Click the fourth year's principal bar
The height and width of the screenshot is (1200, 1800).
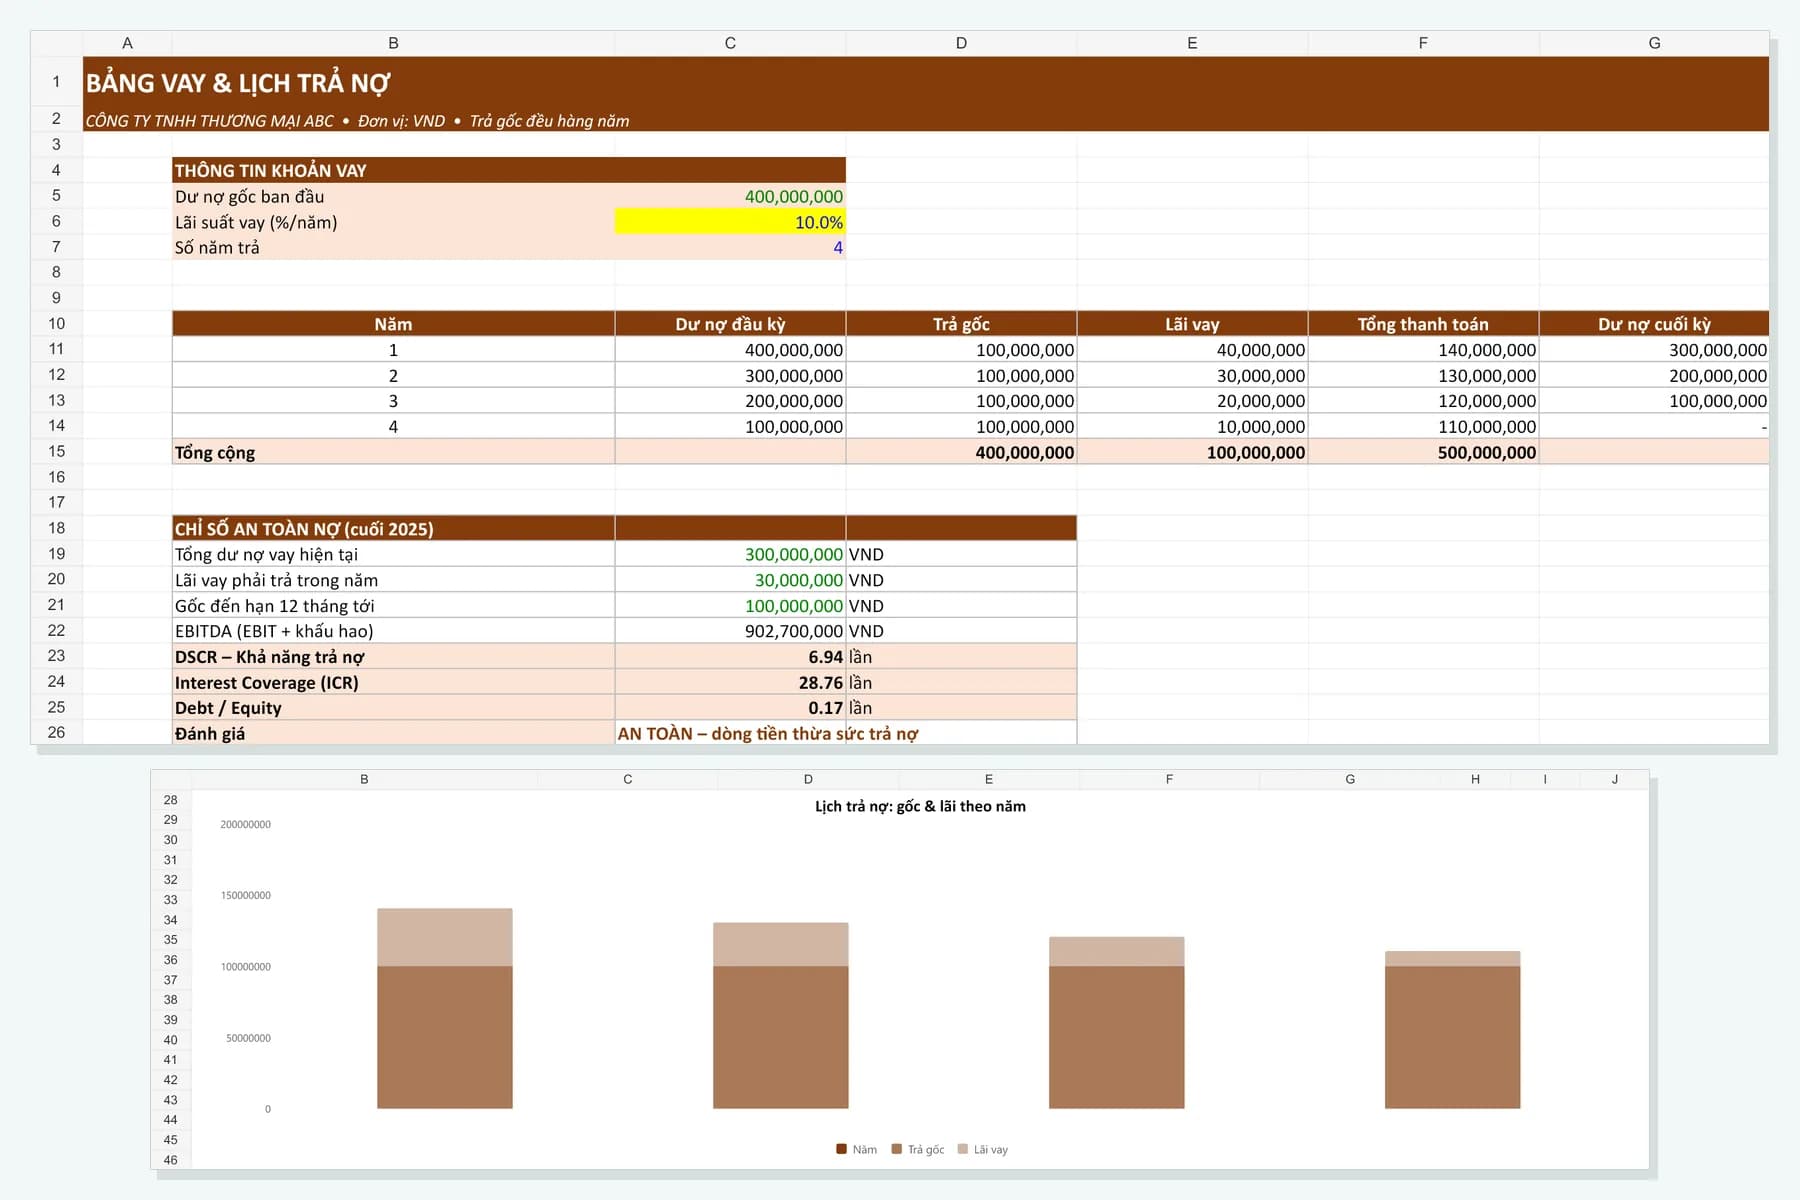point(1452,1037)
